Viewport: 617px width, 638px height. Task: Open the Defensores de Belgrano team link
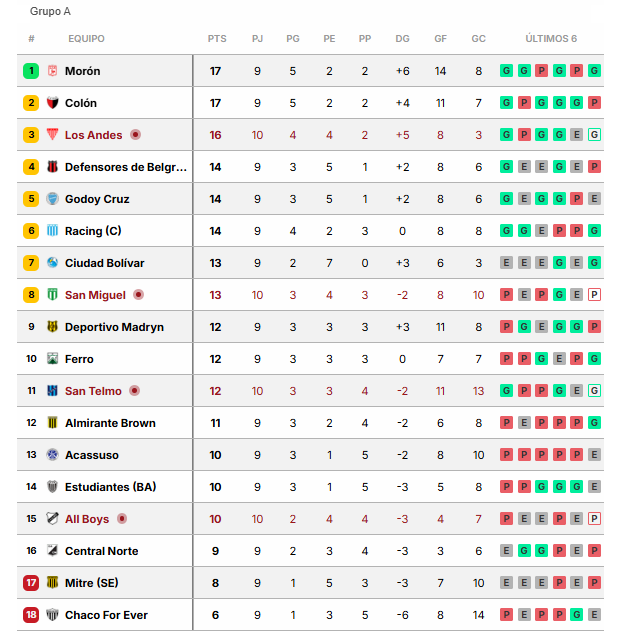pos(126,167)
